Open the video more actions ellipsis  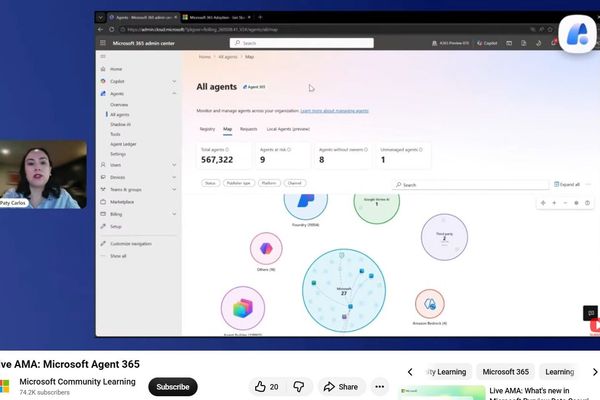click(x=380, y=387)
